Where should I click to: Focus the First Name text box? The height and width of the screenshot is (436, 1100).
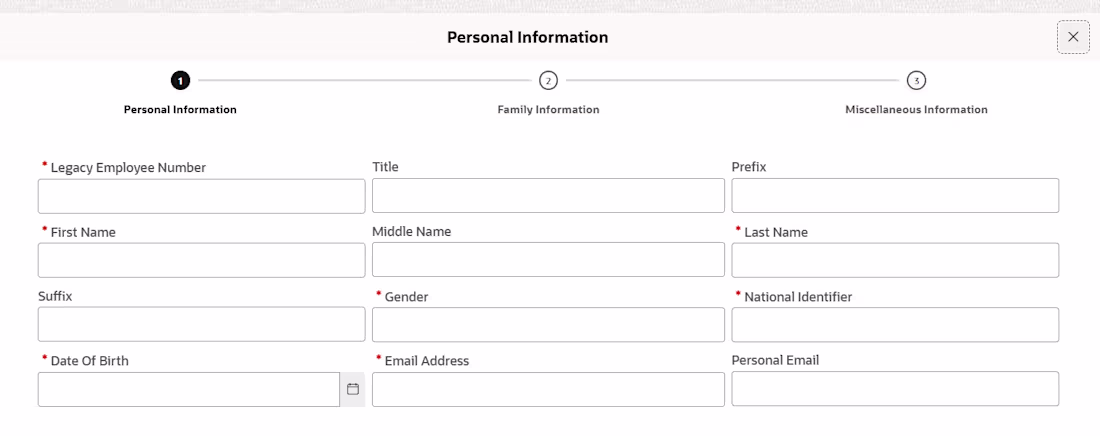click(x=201, y=260)
